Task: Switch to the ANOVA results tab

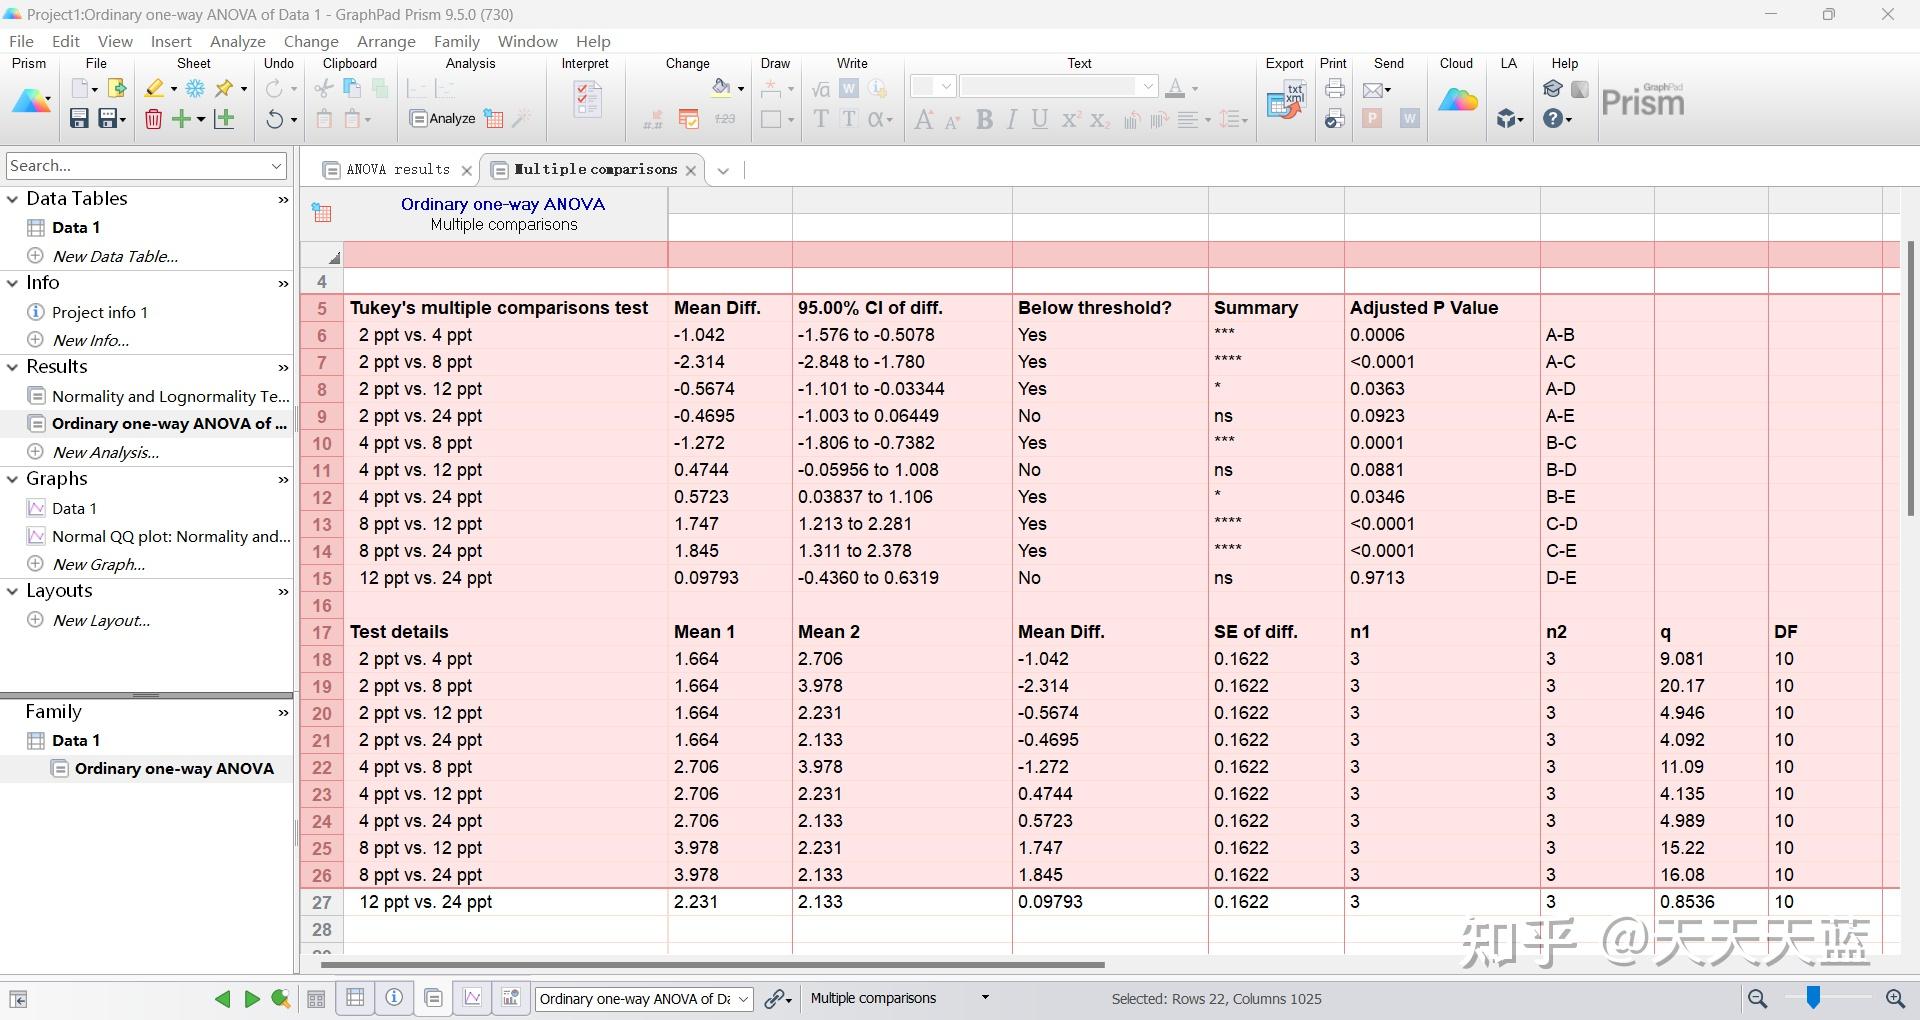Action: [x=397, y=170]
